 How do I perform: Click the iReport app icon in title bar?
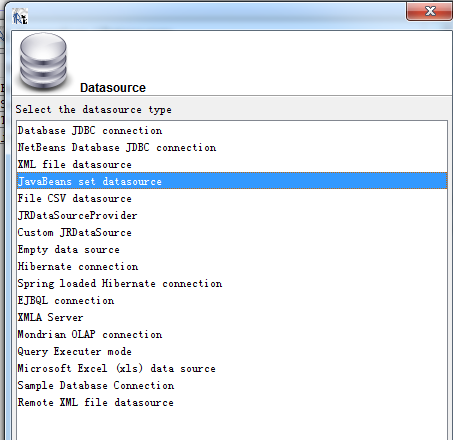click(20, 16)
